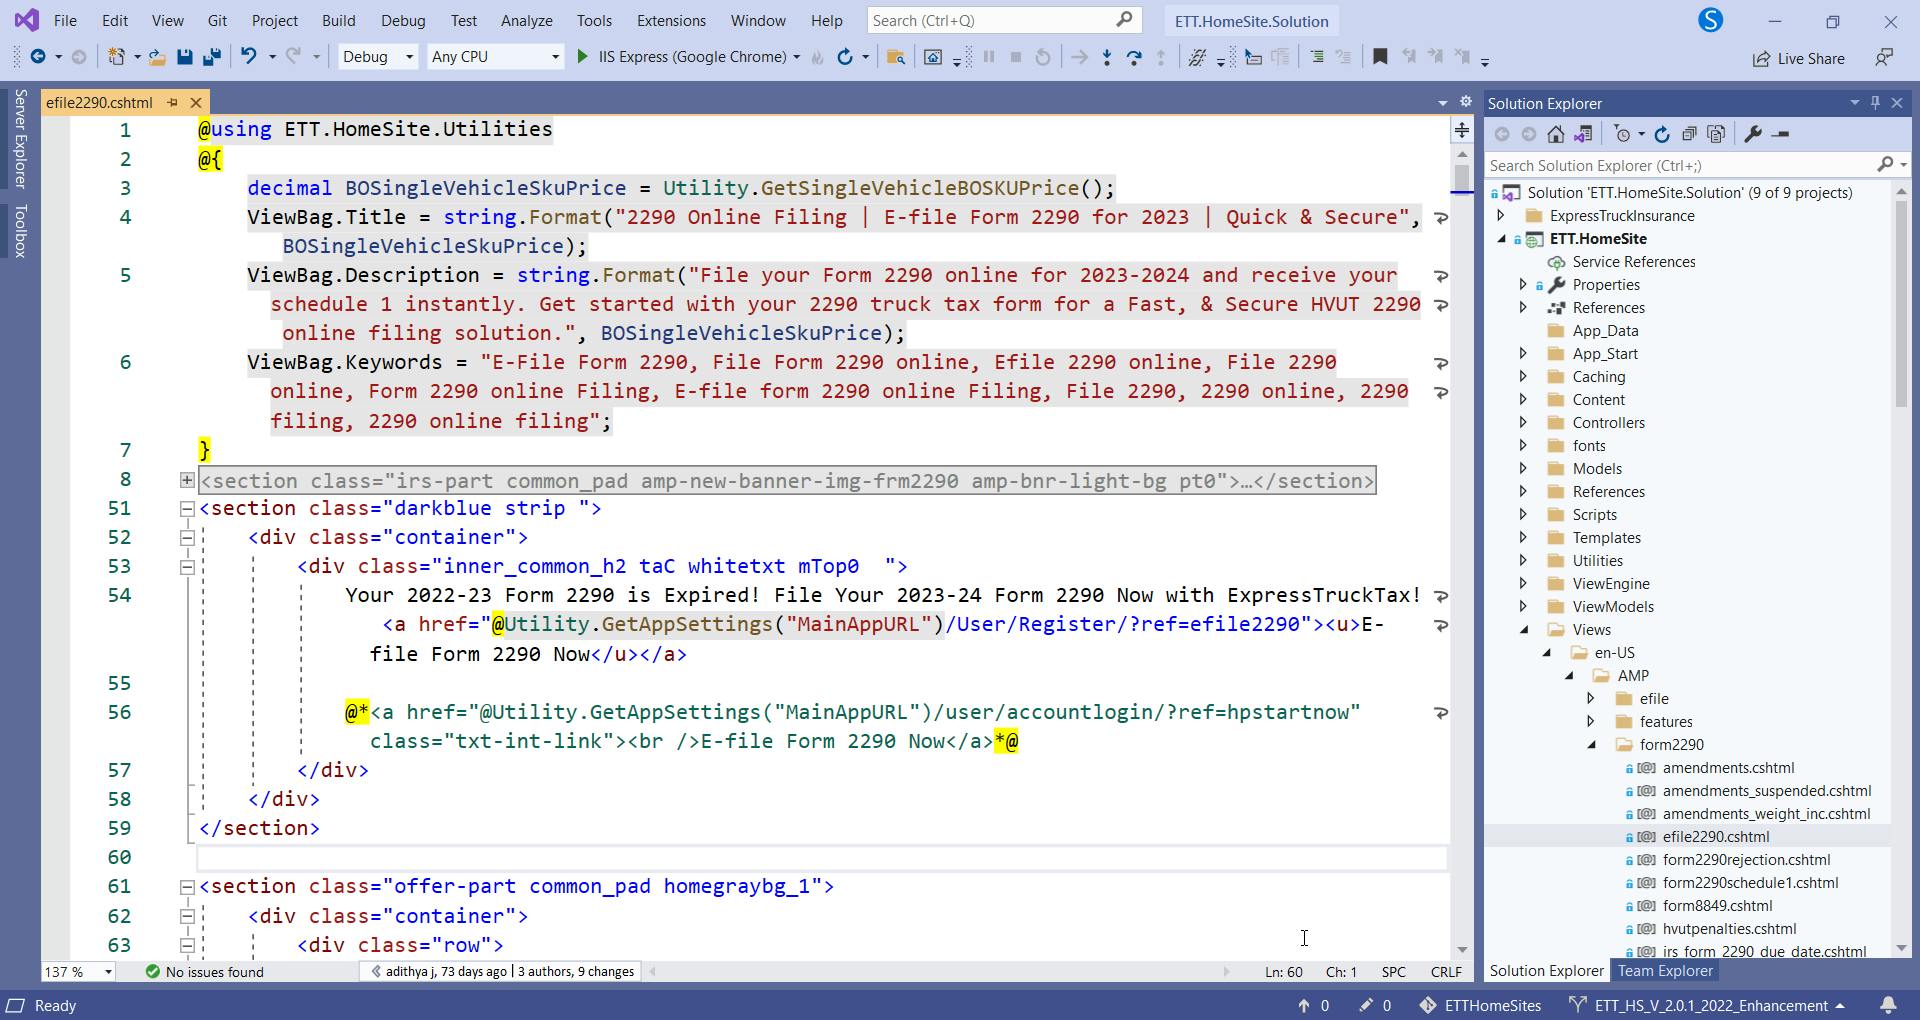This screenshot has height=1020, width=1920.
Task: Click the Pending Changes Filter clock icon
Action: point(1623,134)
